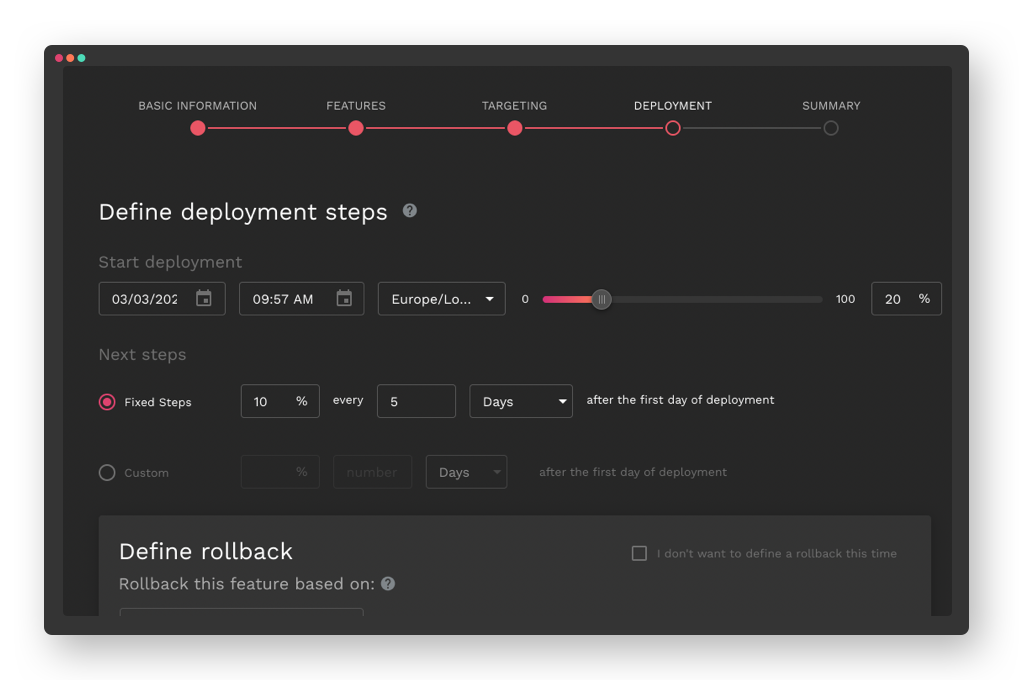
Task: Click the field below Rollback this feature
Action: (x=242, y=611)
